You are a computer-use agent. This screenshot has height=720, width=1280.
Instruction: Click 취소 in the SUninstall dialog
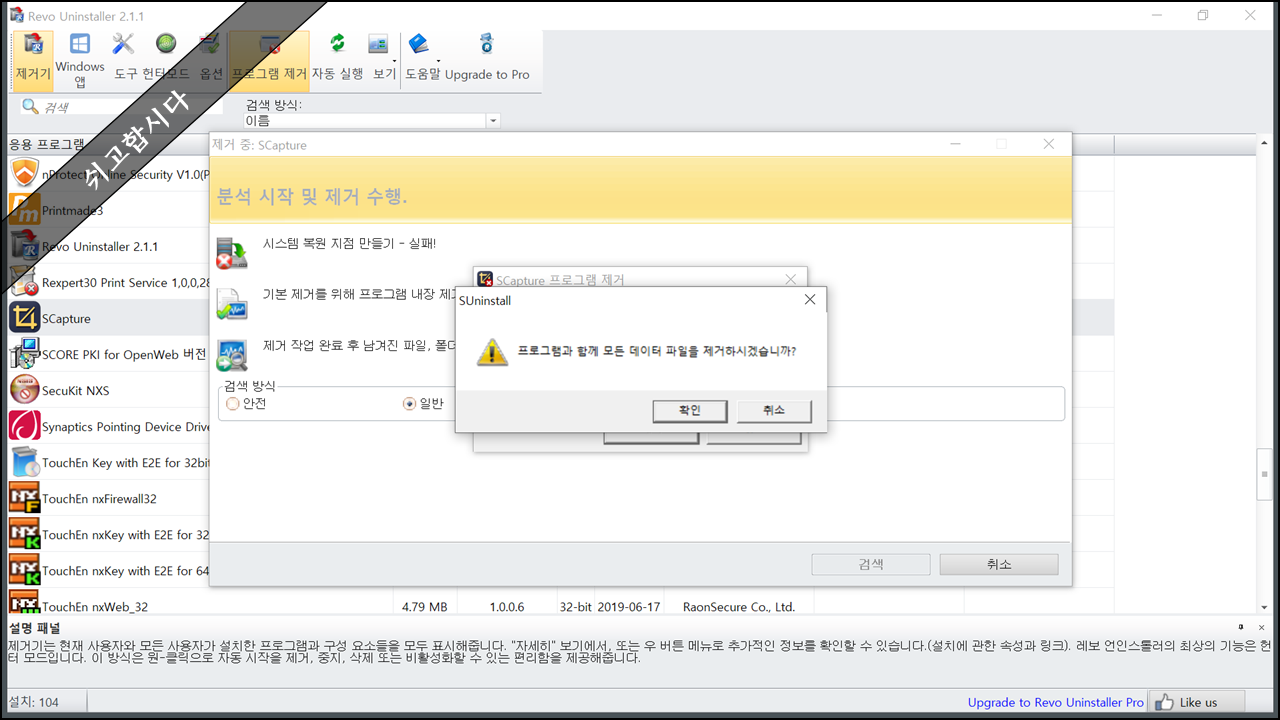point(773,411)
